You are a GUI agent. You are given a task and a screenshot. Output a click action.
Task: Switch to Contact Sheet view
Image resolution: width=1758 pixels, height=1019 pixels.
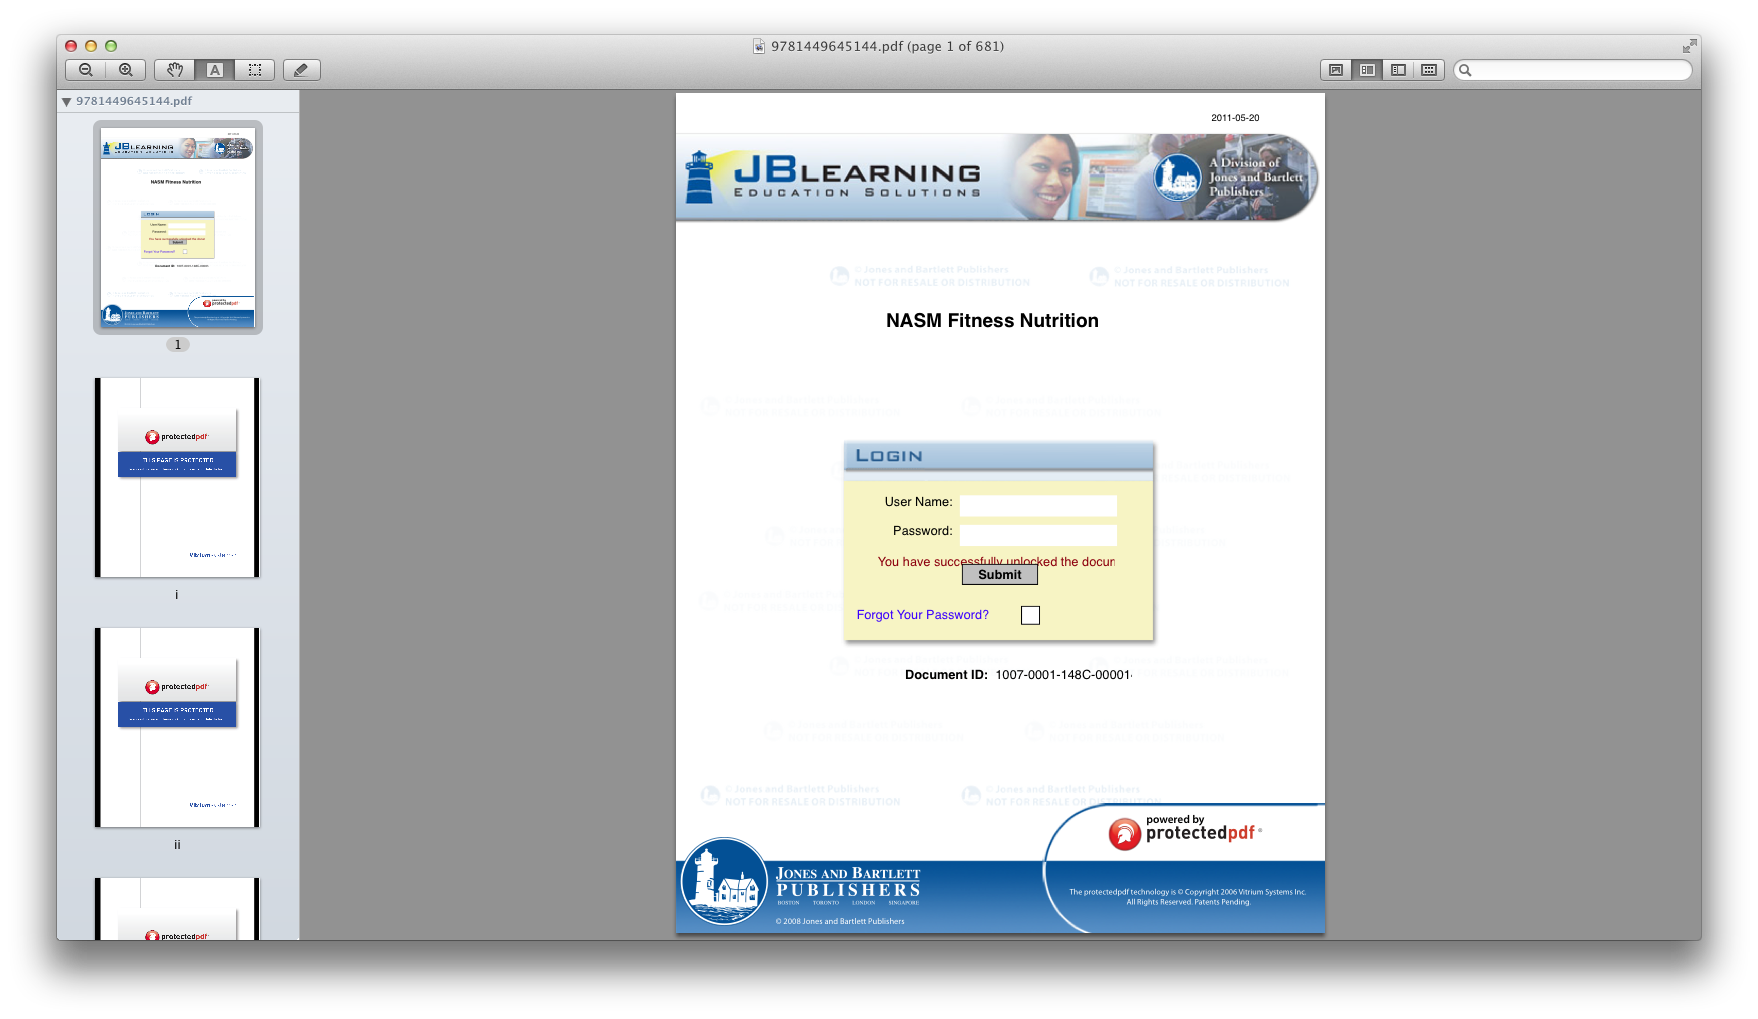[x=1429, y=70]
